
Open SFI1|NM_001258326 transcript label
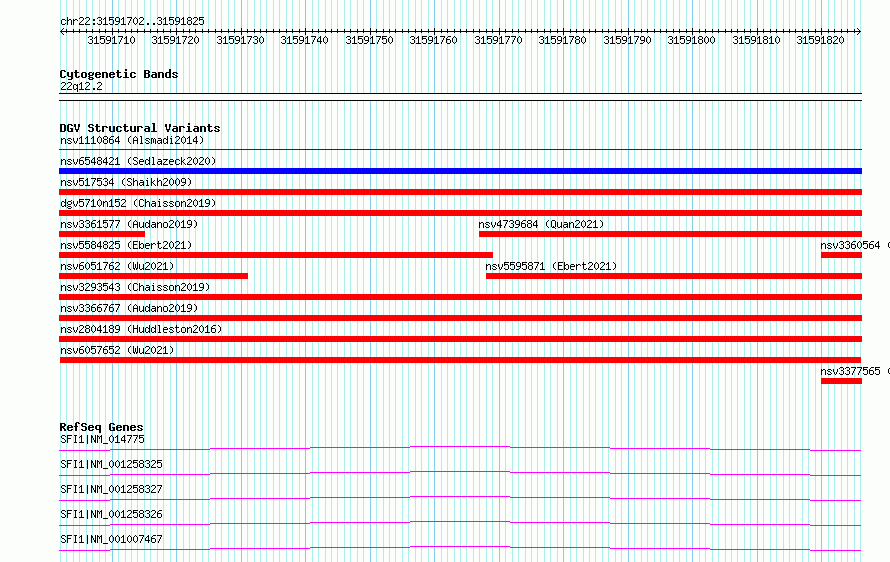111,514
